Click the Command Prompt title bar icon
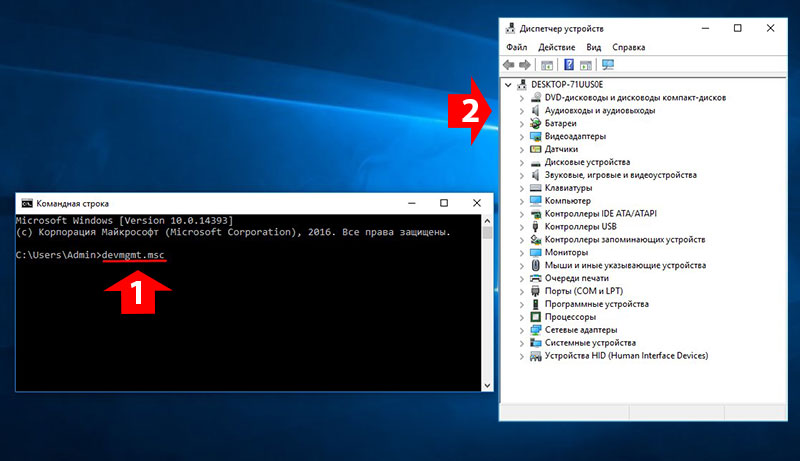This screenshot has height=461, width=800. 27,202
